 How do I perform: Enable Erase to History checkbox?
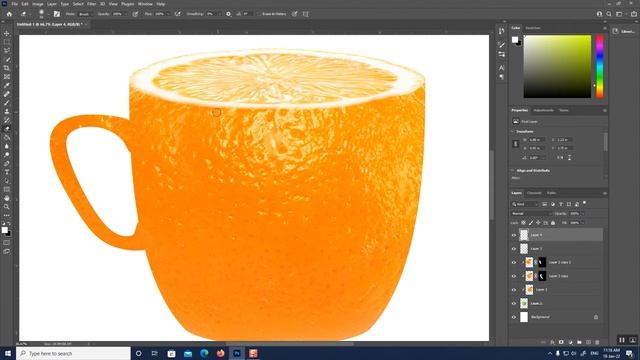click(x=259, y=14)
